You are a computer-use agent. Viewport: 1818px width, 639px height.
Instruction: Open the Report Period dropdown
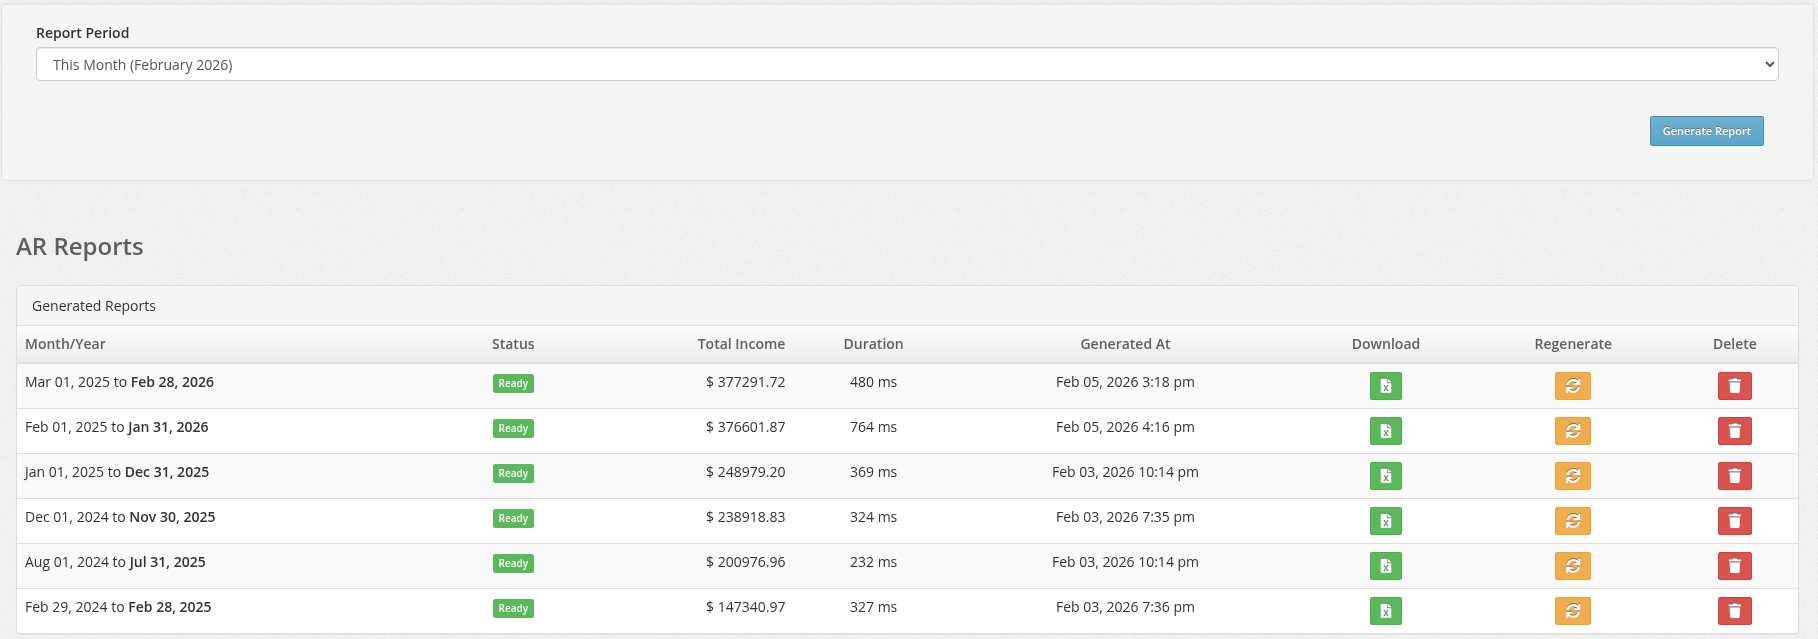tap(907, 64)
